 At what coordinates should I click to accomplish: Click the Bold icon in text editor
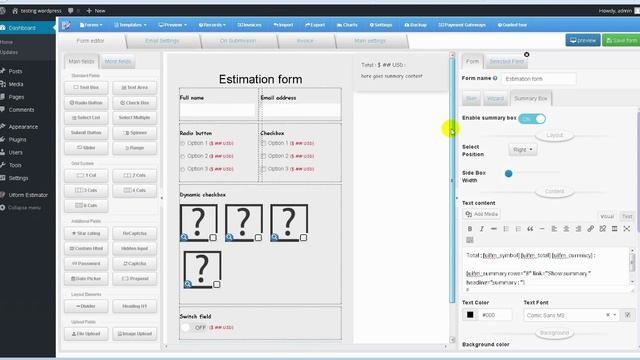point(469,229)
